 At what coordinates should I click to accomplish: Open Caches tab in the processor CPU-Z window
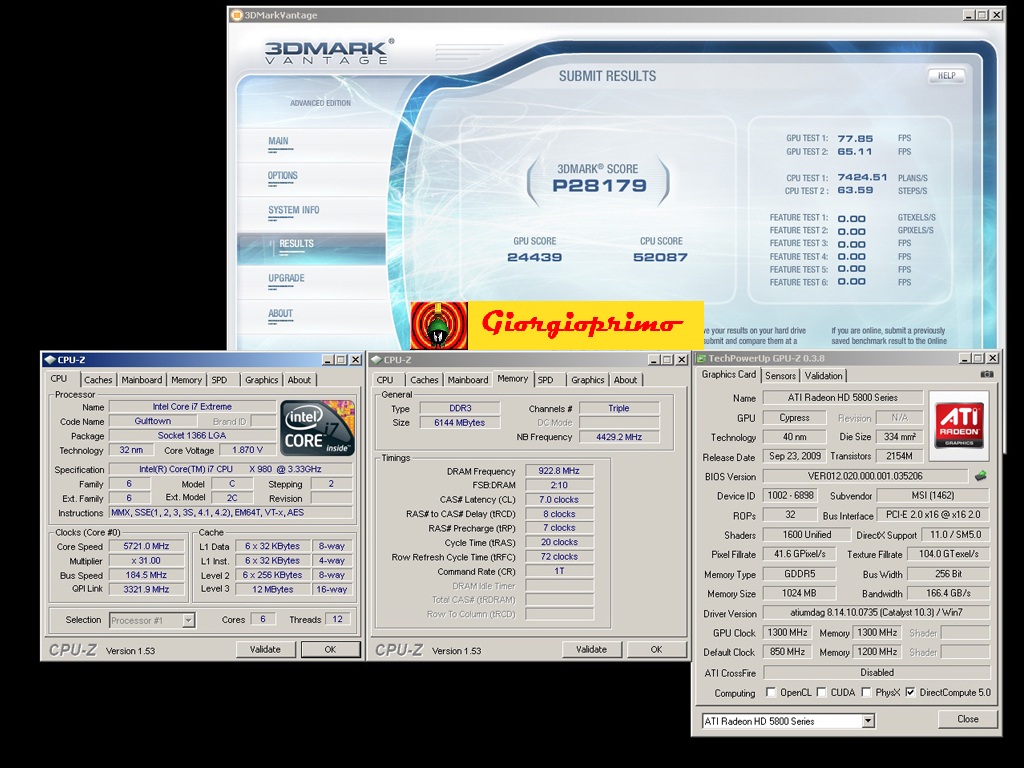point(98,379)
